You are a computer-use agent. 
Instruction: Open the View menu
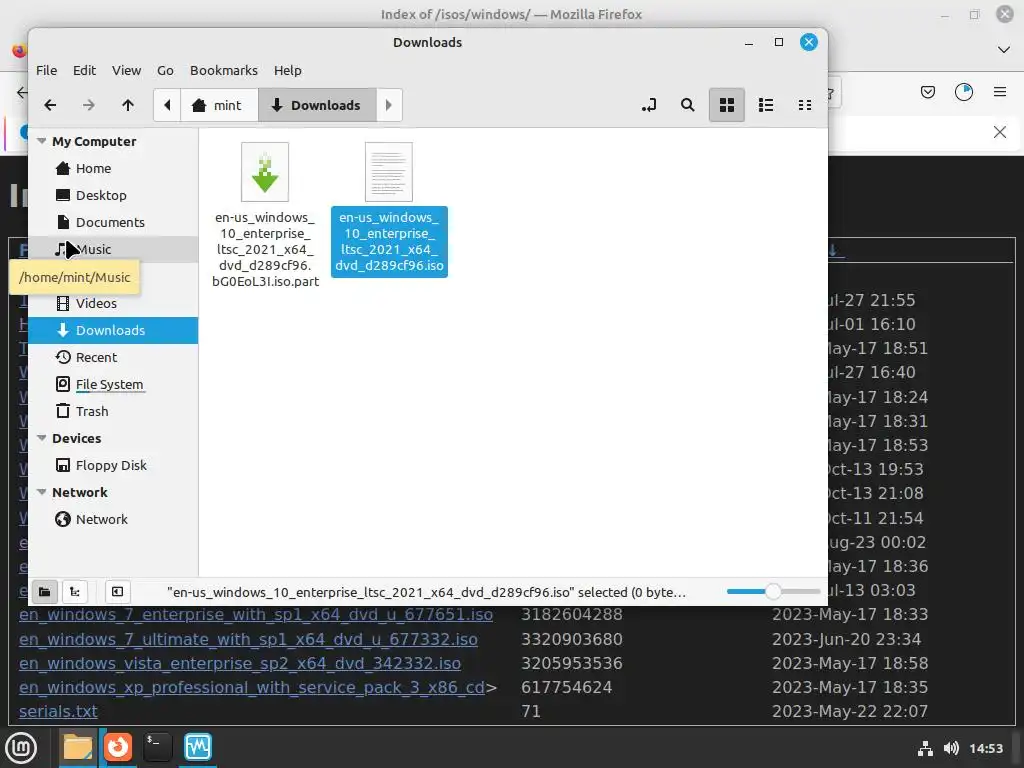pyautogui.click(x=126, y=71)
